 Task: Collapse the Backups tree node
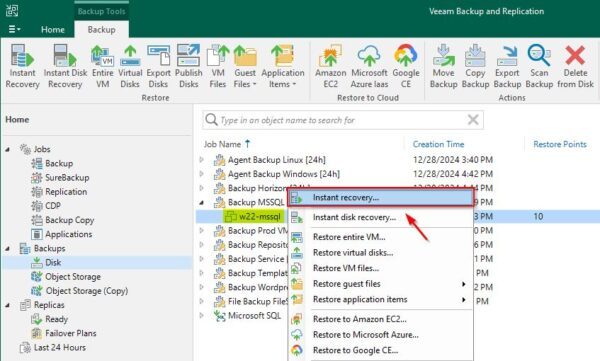8,248
